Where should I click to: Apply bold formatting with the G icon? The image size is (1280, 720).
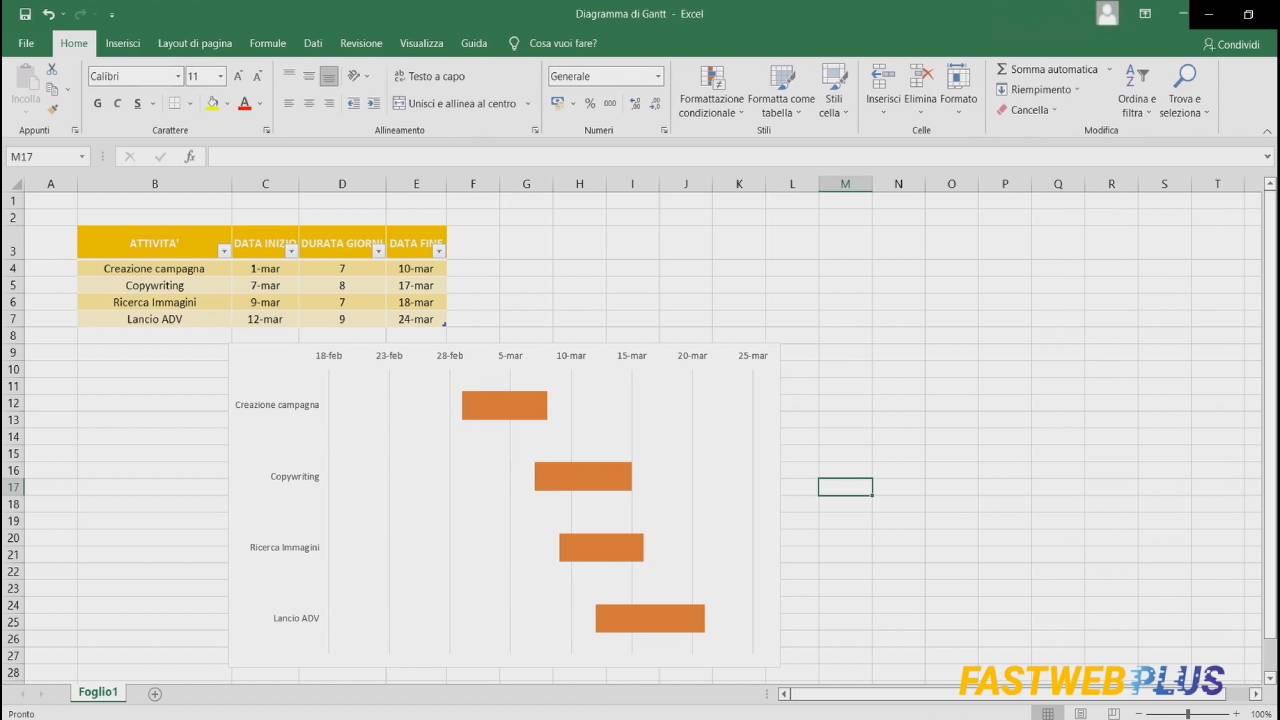97,103
